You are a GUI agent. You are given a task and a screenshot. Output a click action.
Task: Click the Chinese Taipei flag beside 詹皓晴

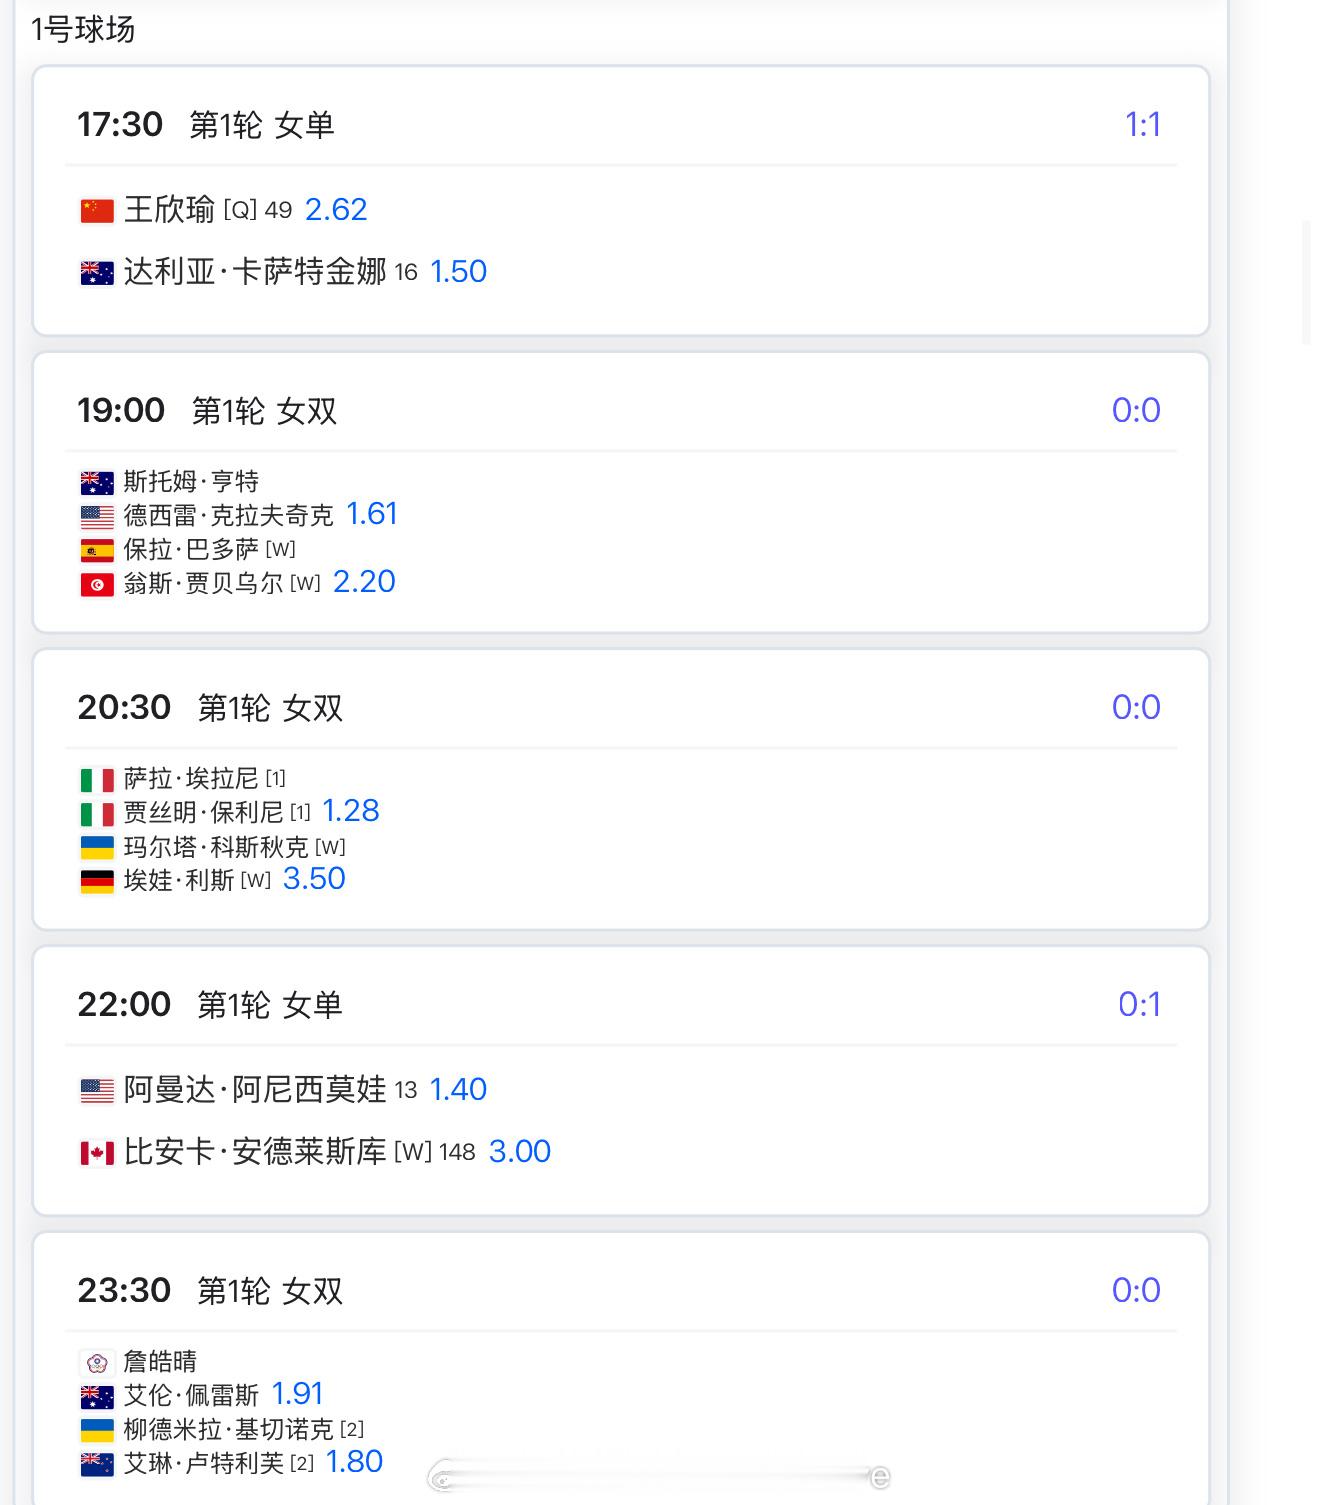[x=97, y=1362]
